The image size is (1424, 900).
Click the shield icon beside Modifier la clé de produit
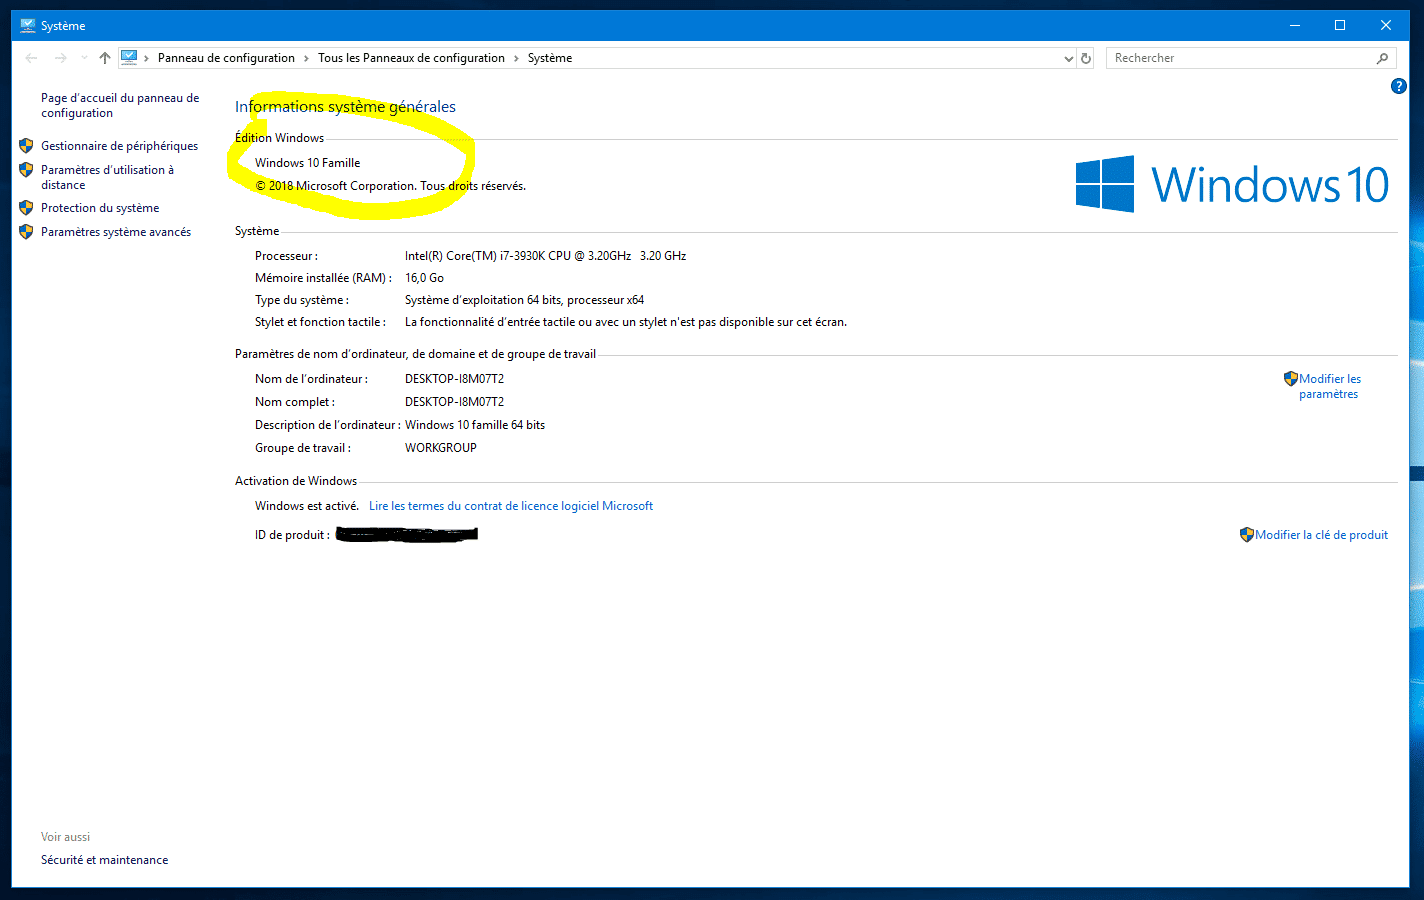[x=1247, y=535]
